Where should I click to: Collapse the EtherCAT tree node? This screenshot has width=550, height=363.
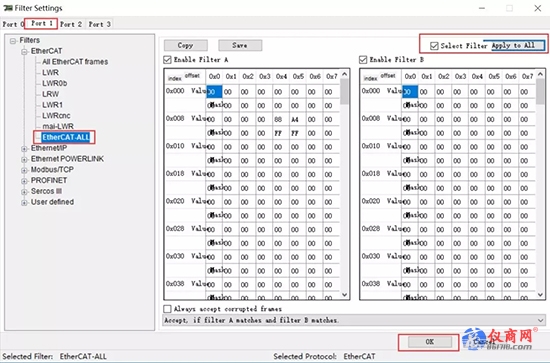(x=24, y=52)
